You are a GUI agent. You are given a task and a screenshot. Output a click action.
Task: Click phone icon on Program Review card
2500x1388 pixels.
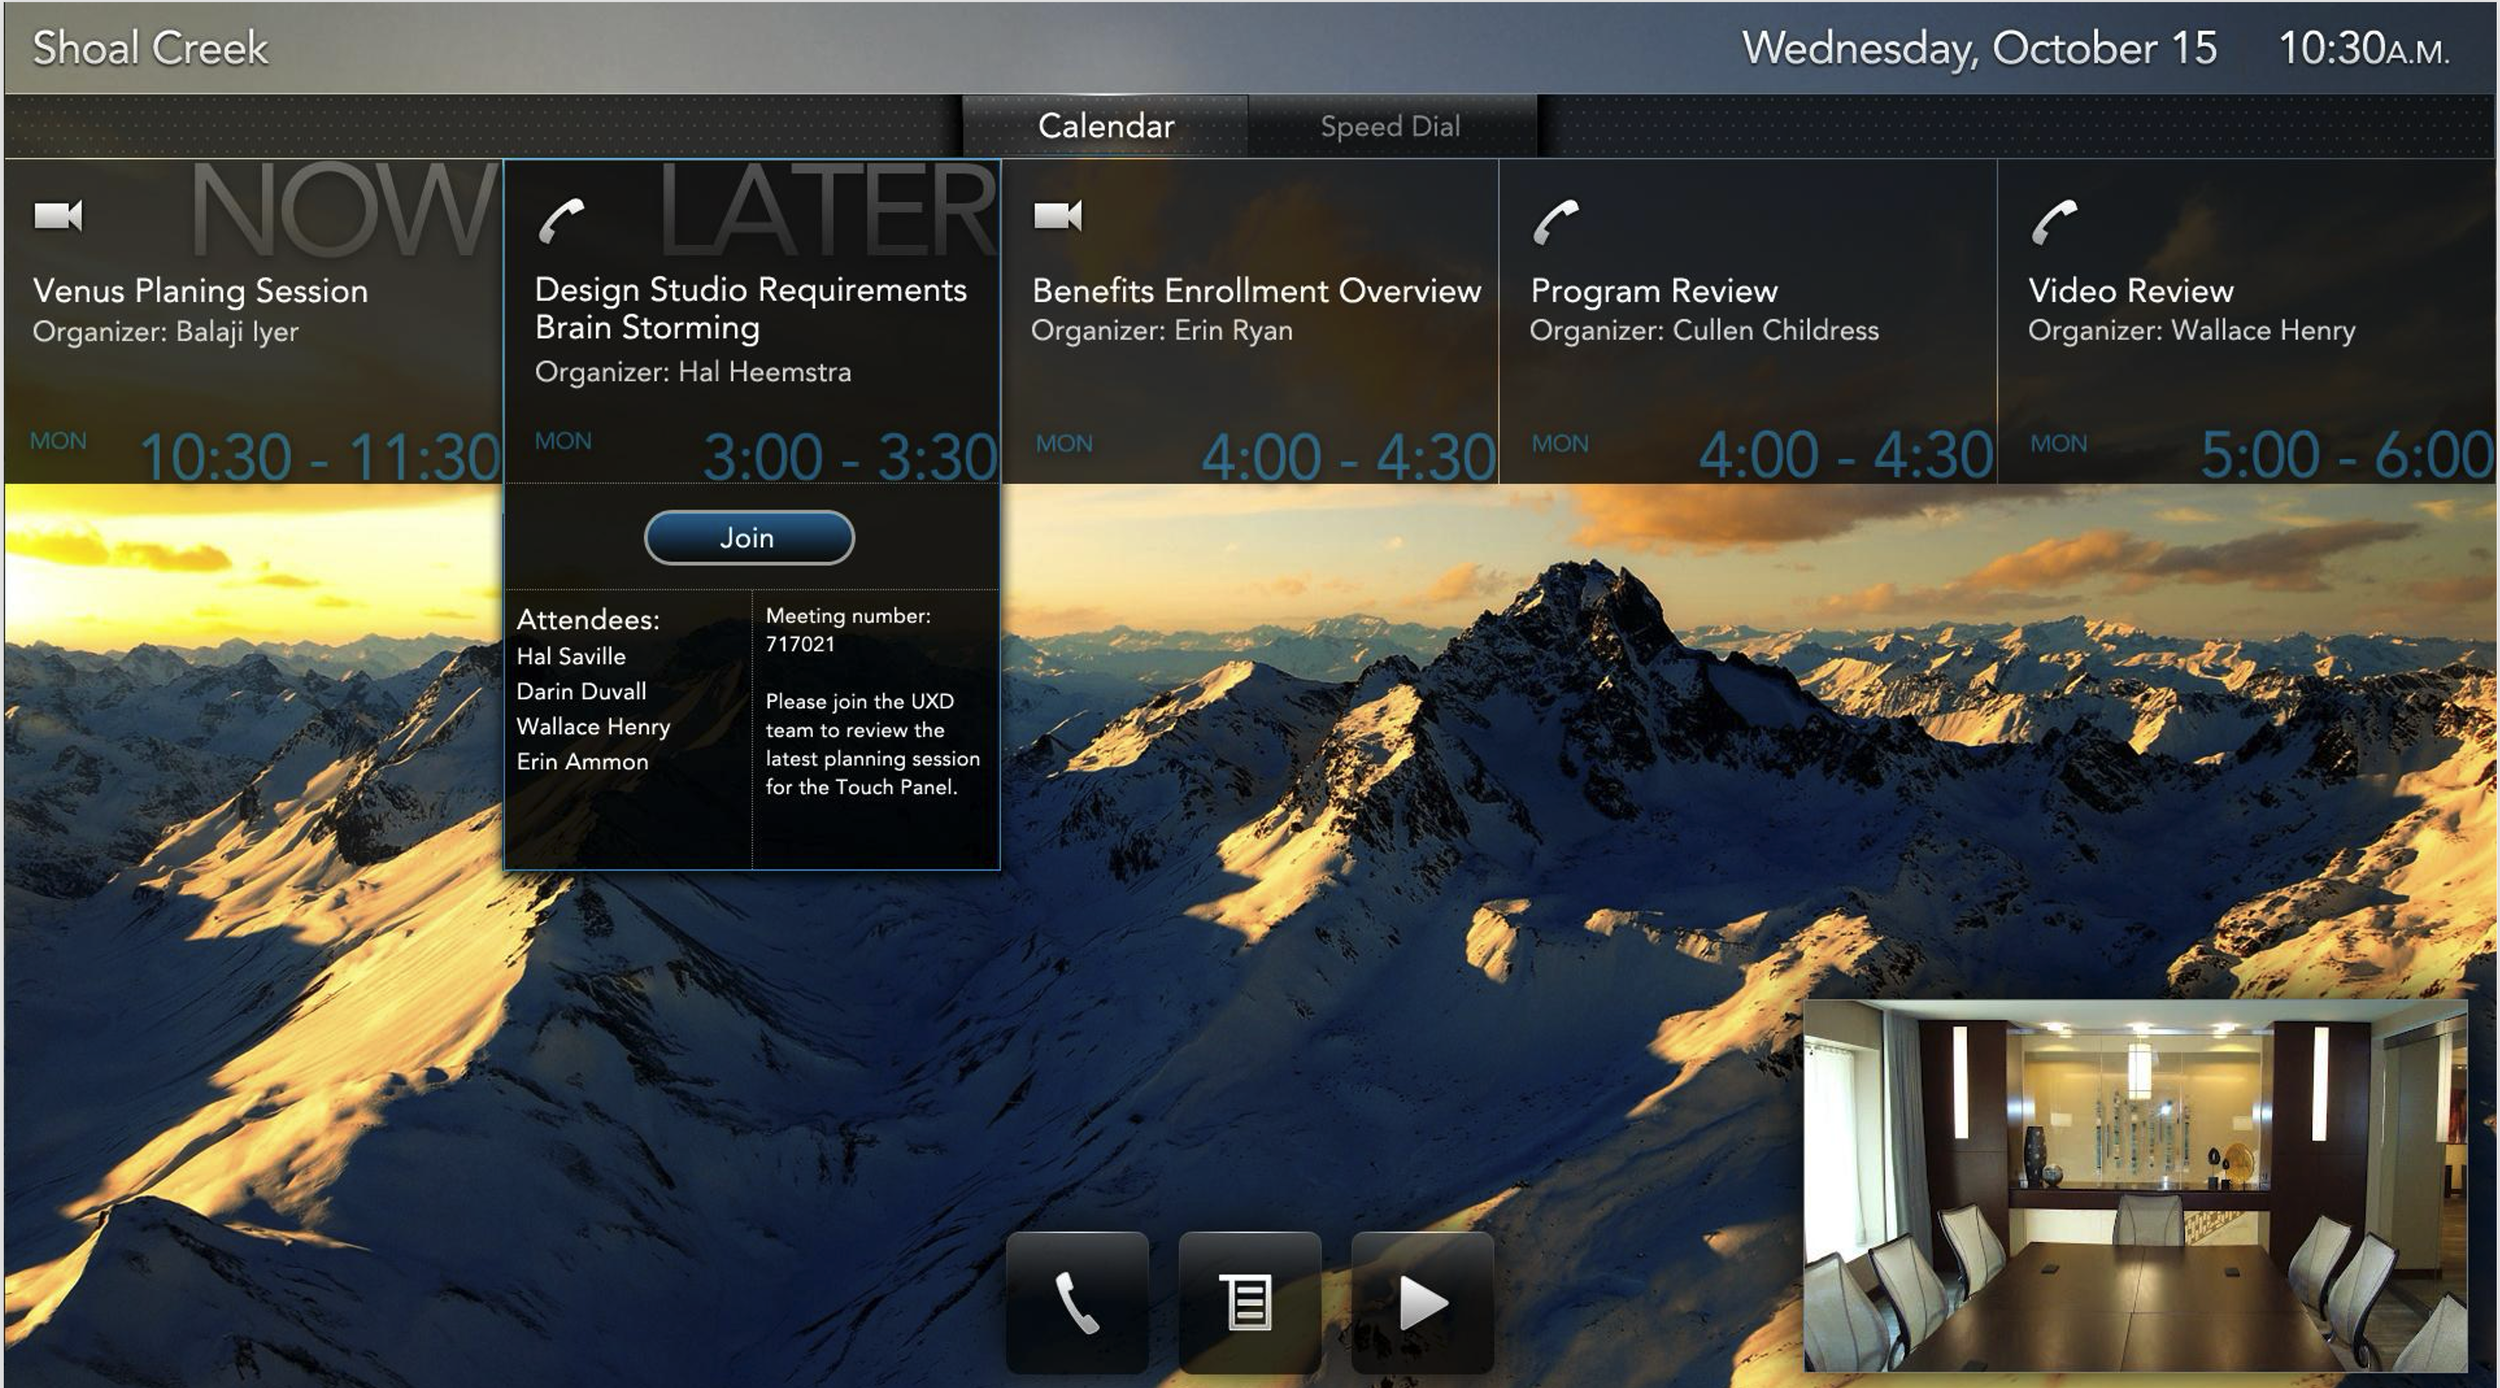click(1555, 221)
